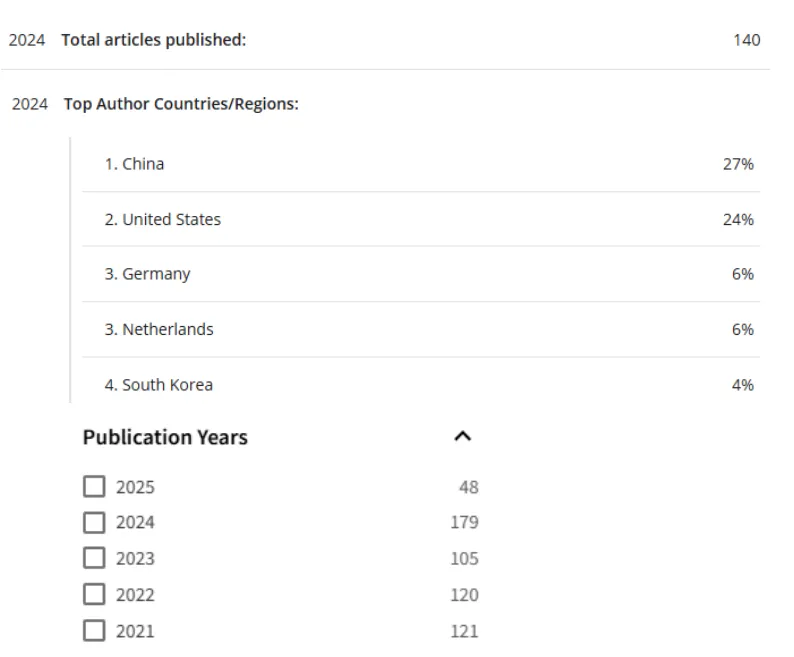The height and width of the screenshot is (657, 794).
Task: Check the 2021 publication year box
Action: pyautogui.click(x=94, y=631)
